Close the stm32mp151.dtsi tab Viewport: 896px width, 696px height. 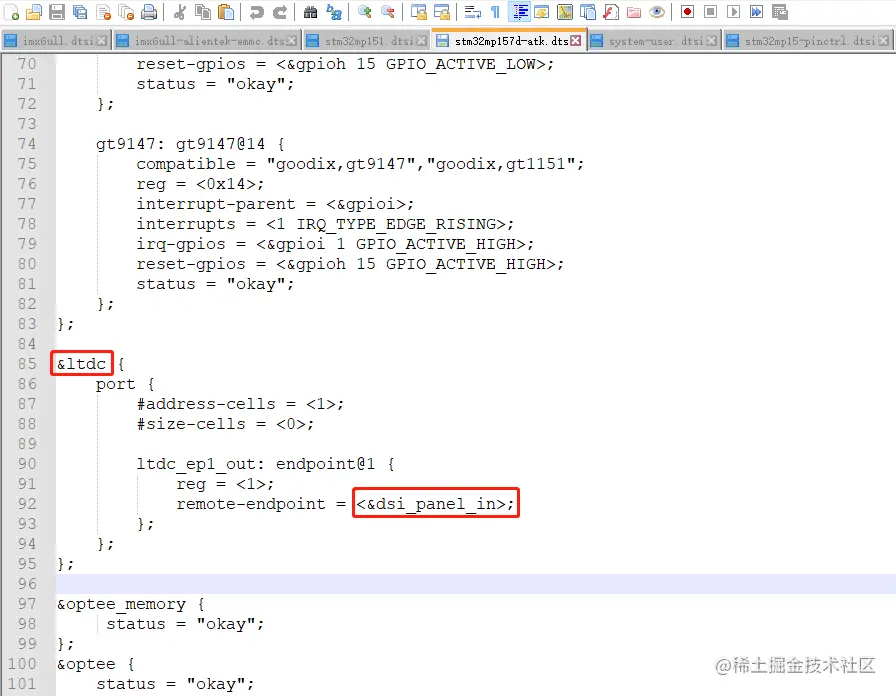point(422,41)
